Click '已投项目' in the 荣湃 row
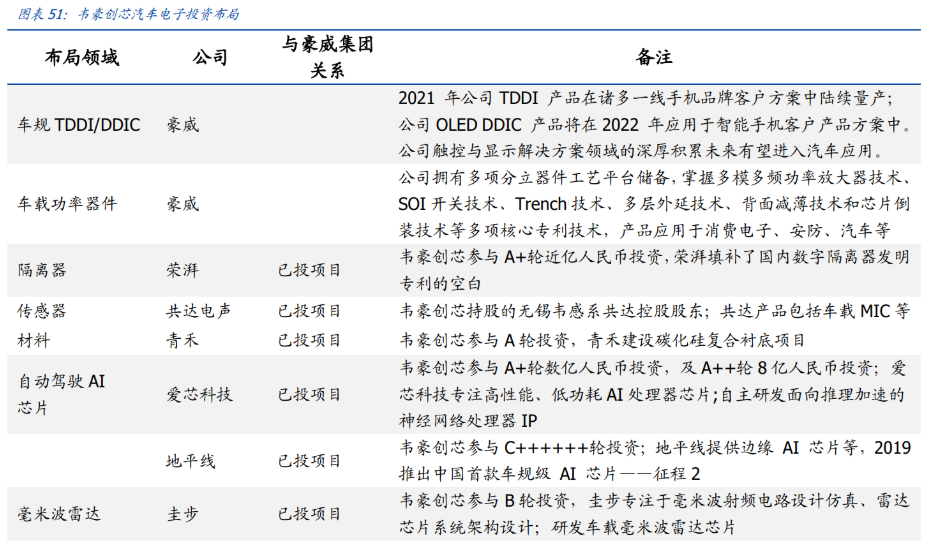The width and height of the screenshot is (928, 541). (310, 270)
